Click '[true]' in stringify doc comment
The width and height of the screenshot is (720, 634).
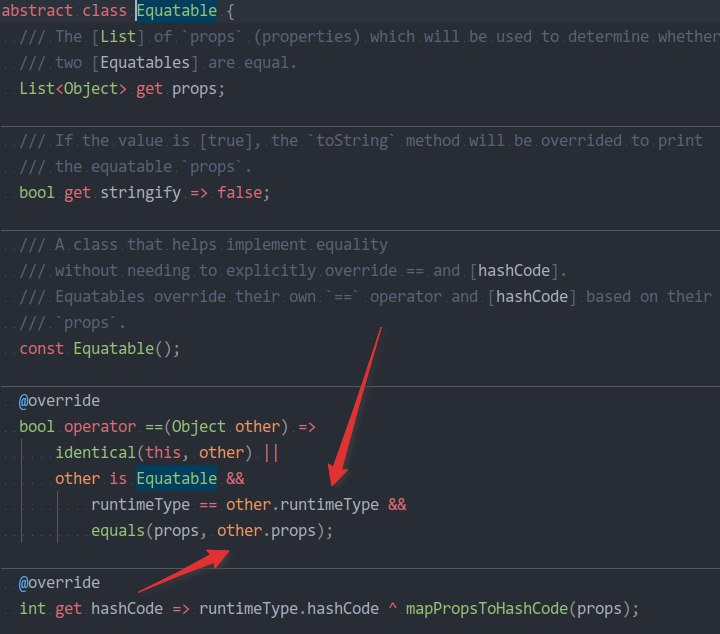click(x=226, y=141)
